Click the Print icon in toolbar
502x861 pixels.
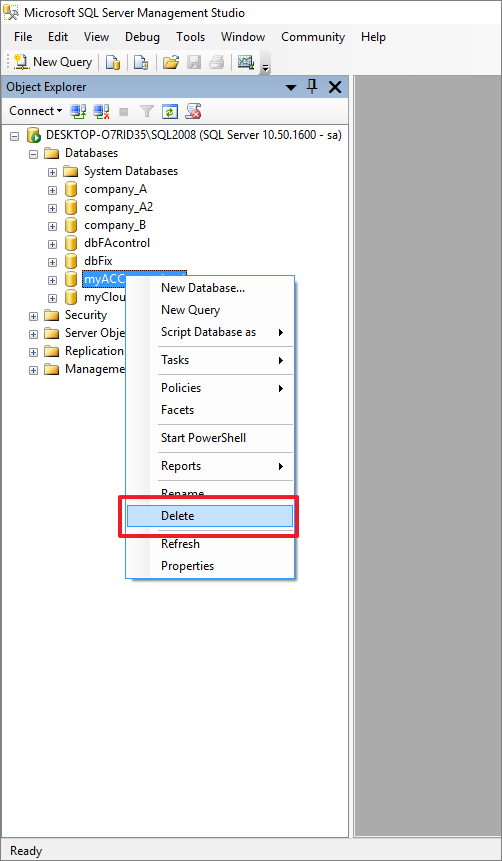(x=216, y=62)
